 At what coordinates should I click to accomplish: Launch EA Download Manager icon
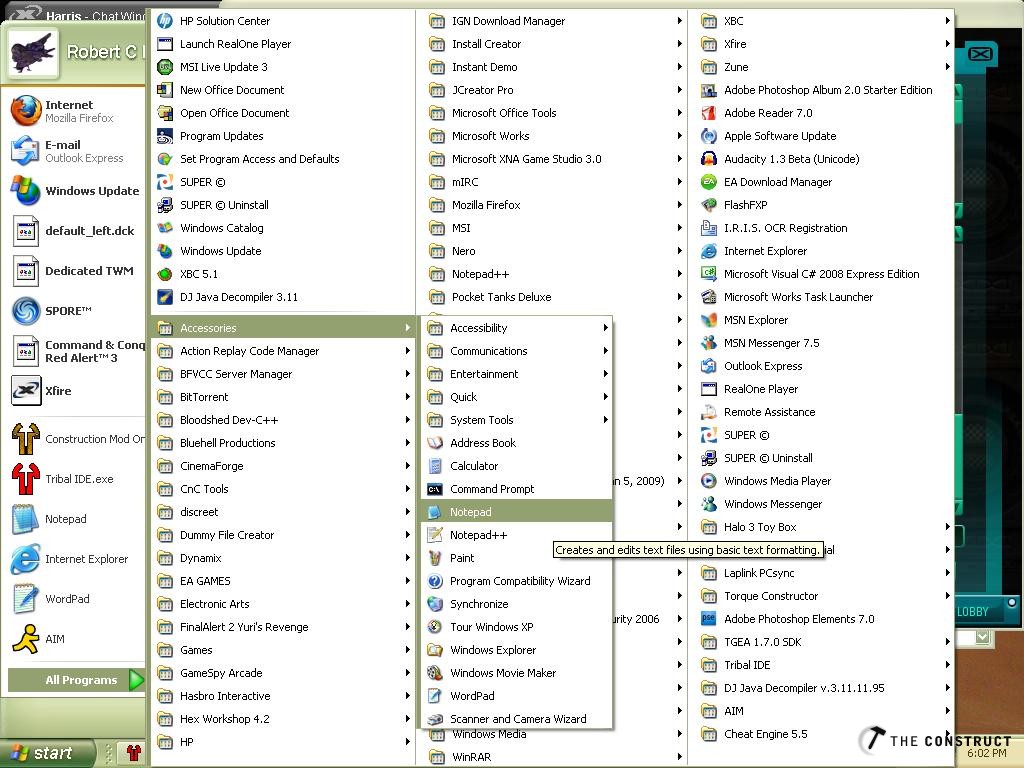click(709, 182)
